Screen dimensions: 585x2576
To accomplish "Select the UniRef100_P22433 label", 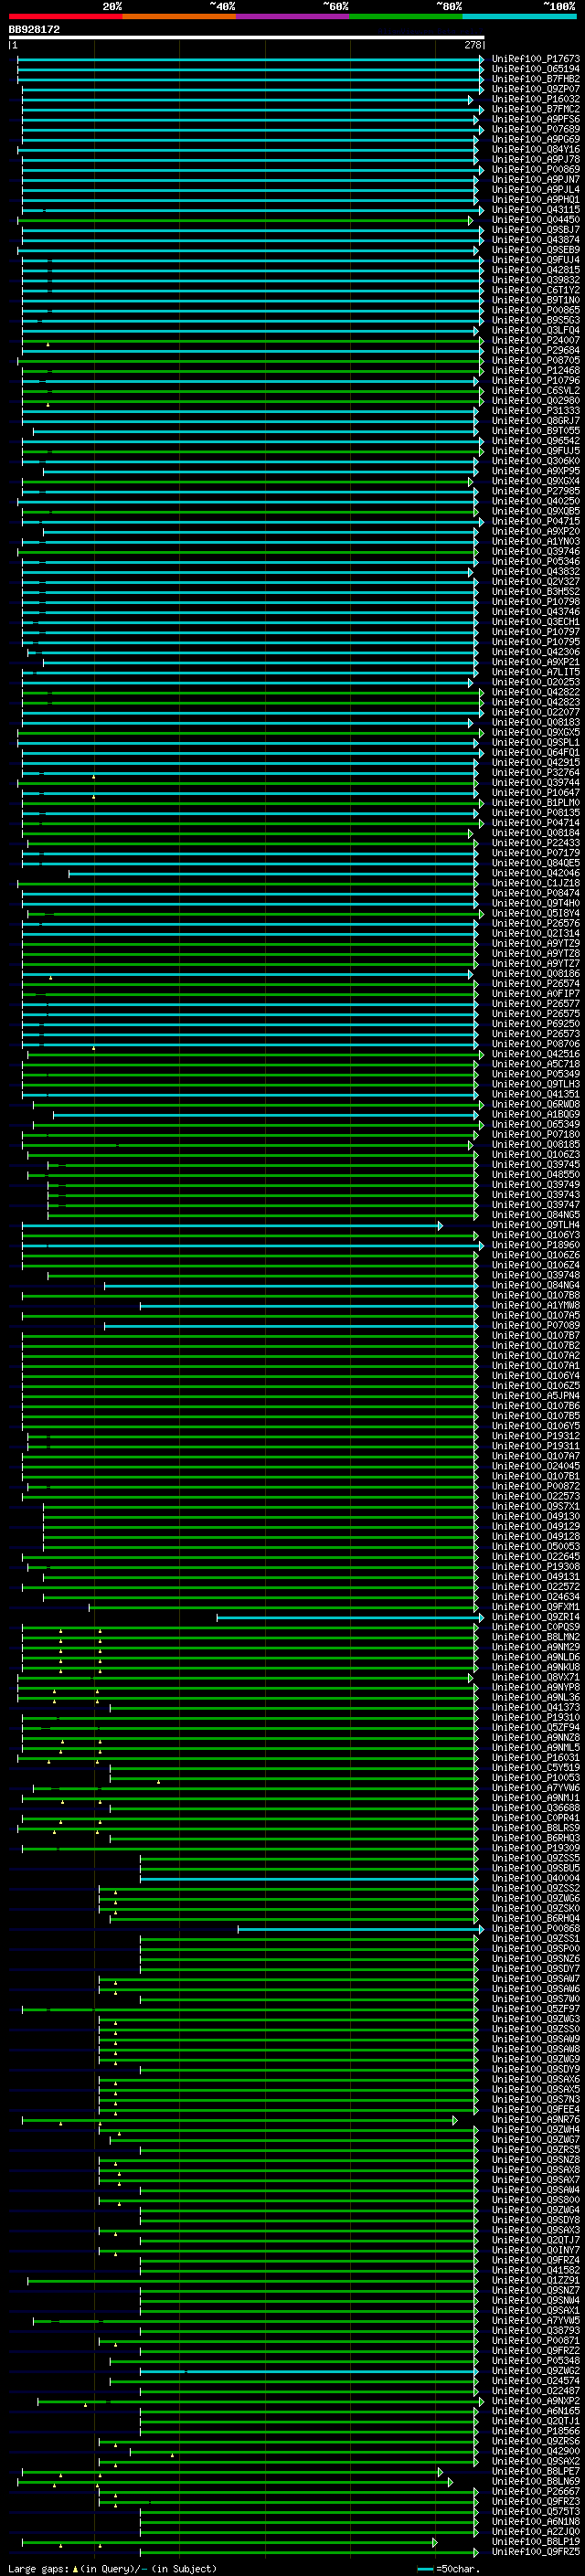I will [x=536, y=843].
